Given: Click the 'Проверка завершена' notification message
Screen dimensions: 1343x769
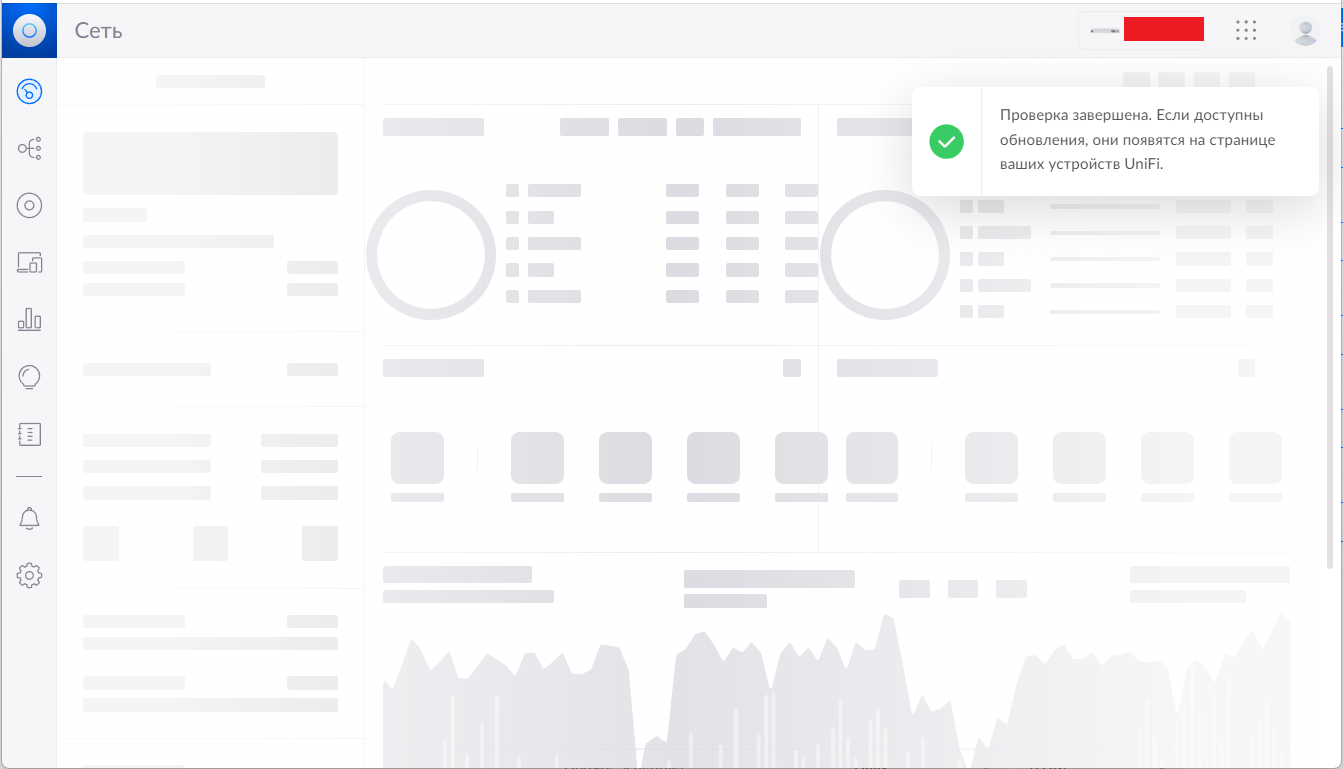Looking at the screenshot, I should (1137, 140).
